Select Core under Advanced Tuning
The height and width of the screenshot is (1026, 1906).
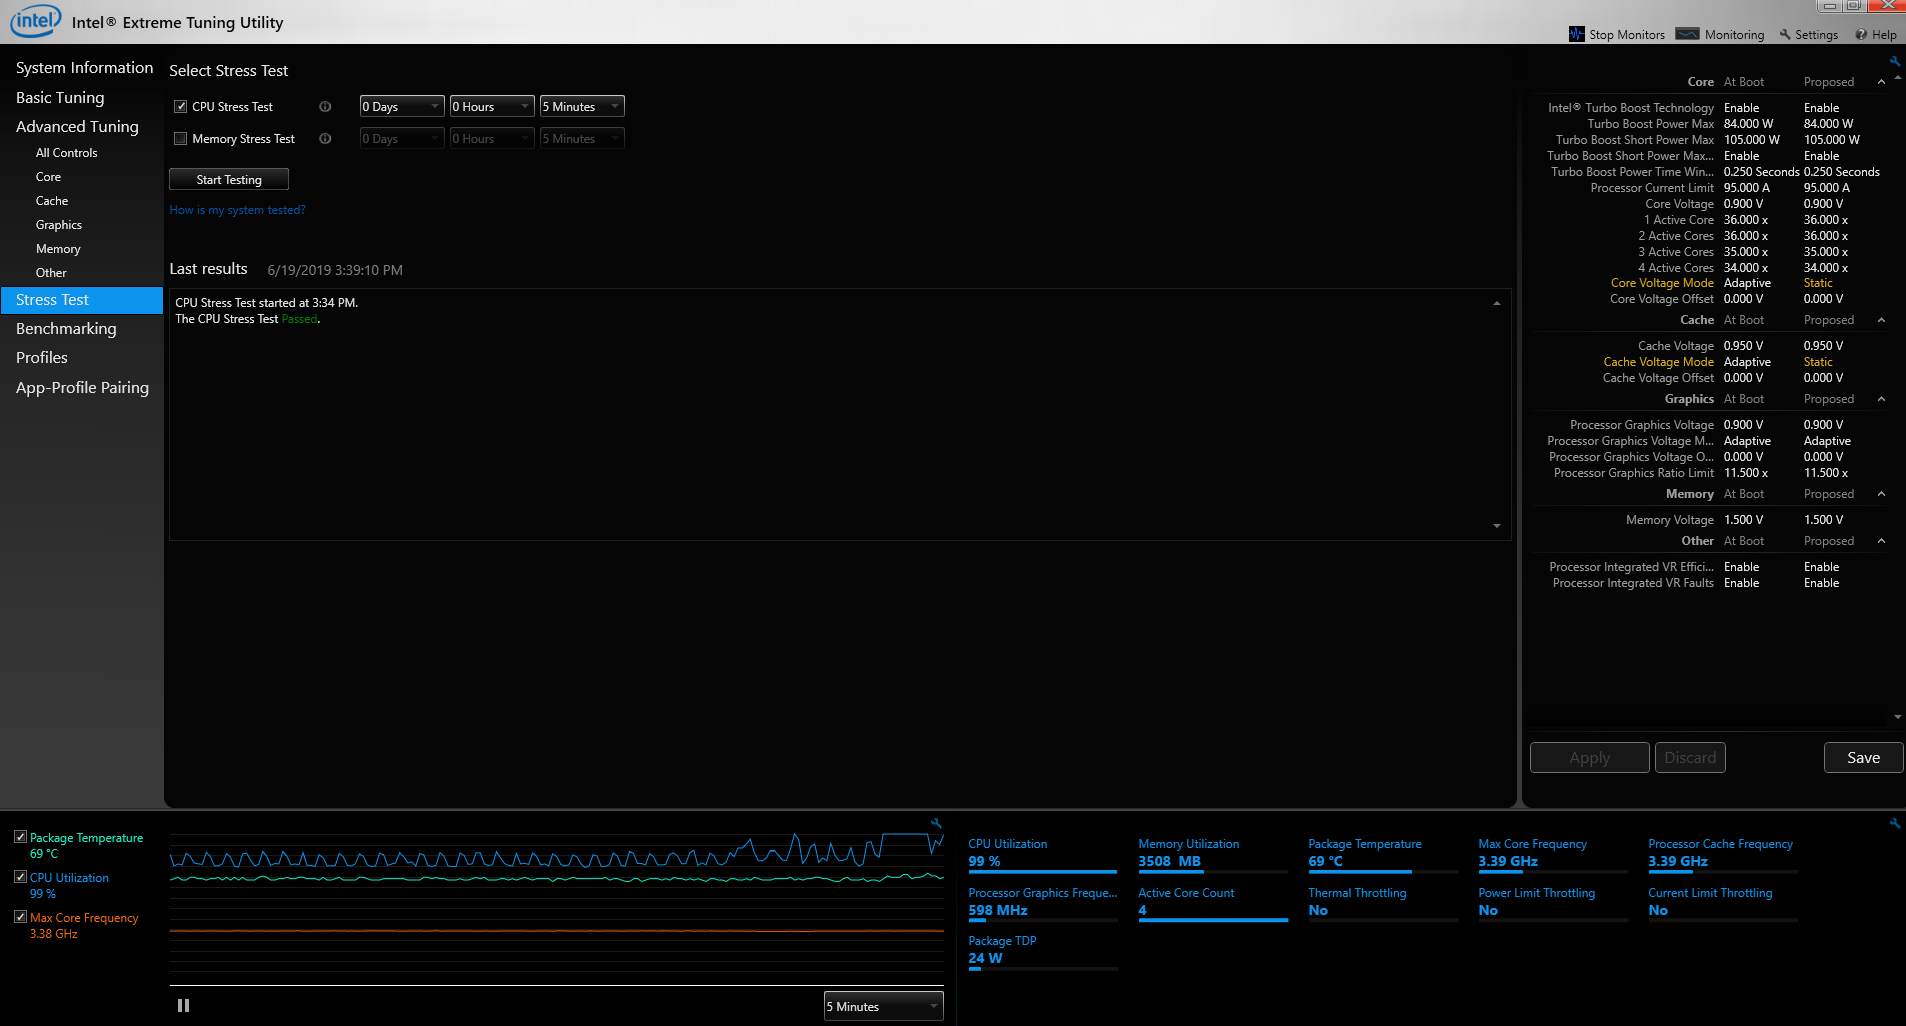click(48, 177)
